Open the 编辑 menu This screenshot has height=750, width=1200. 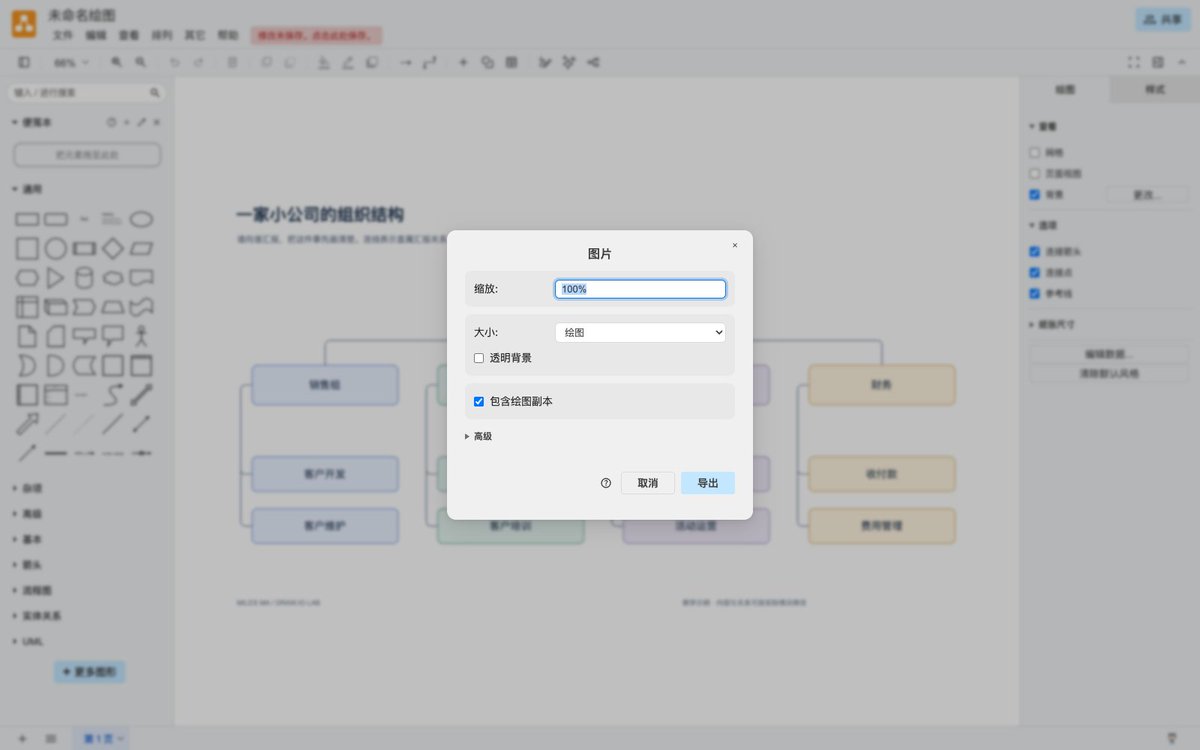point(96,35)
